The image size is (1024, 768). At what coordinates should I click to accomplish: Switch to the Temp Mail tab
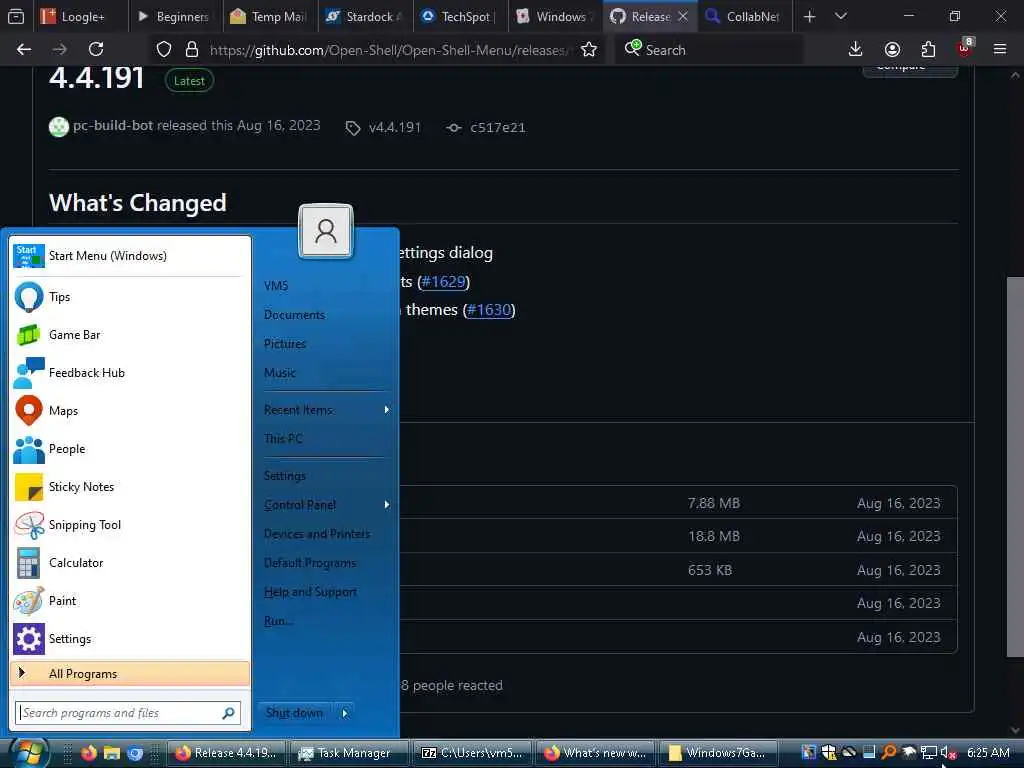click(x=269, y=16)
